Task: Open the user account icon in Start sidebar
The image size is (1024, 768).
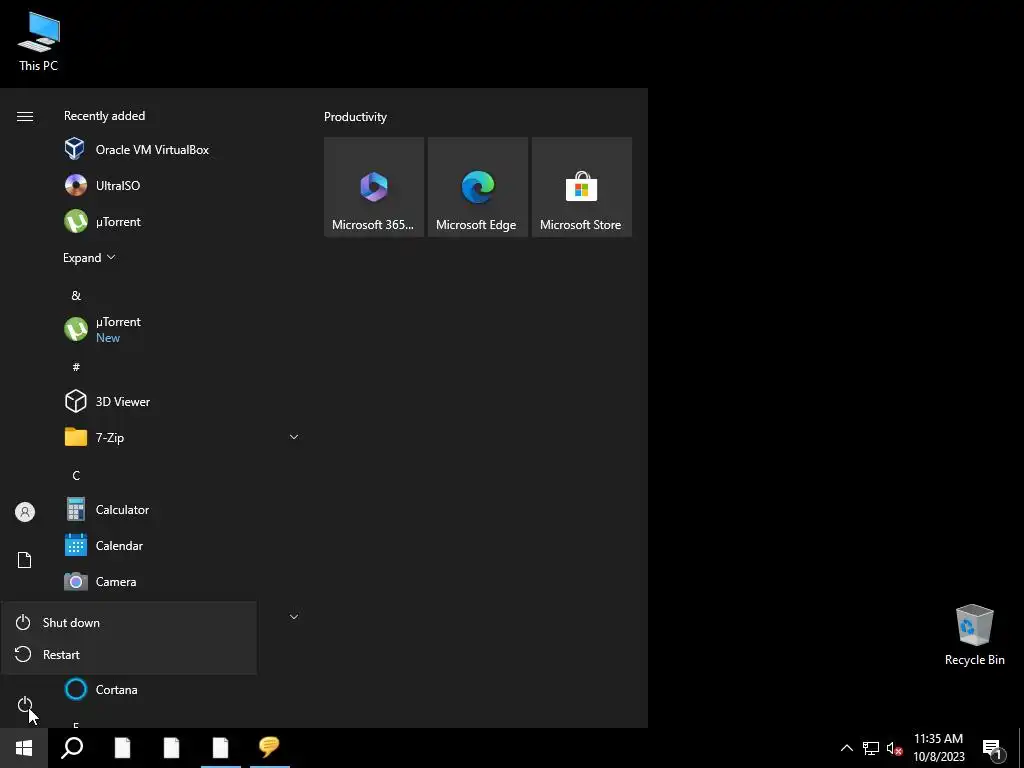Action: pyautogui.click(x=25, y=512)
